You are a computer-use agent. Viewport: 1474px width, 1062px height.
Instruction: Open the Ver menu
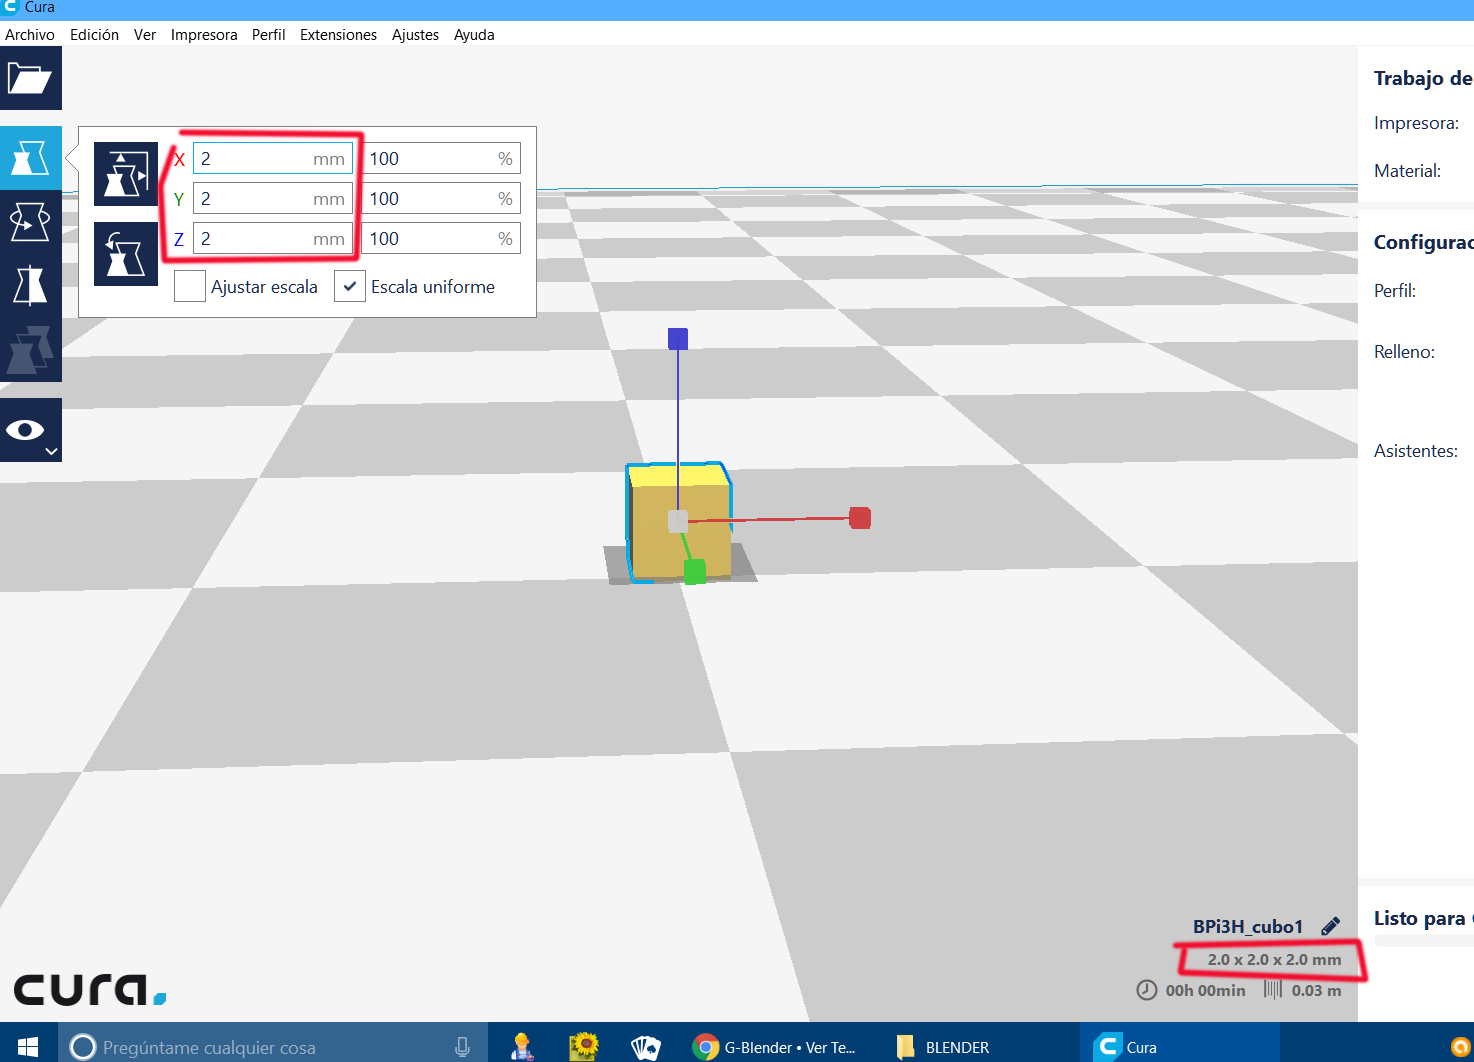coord(145,35)
